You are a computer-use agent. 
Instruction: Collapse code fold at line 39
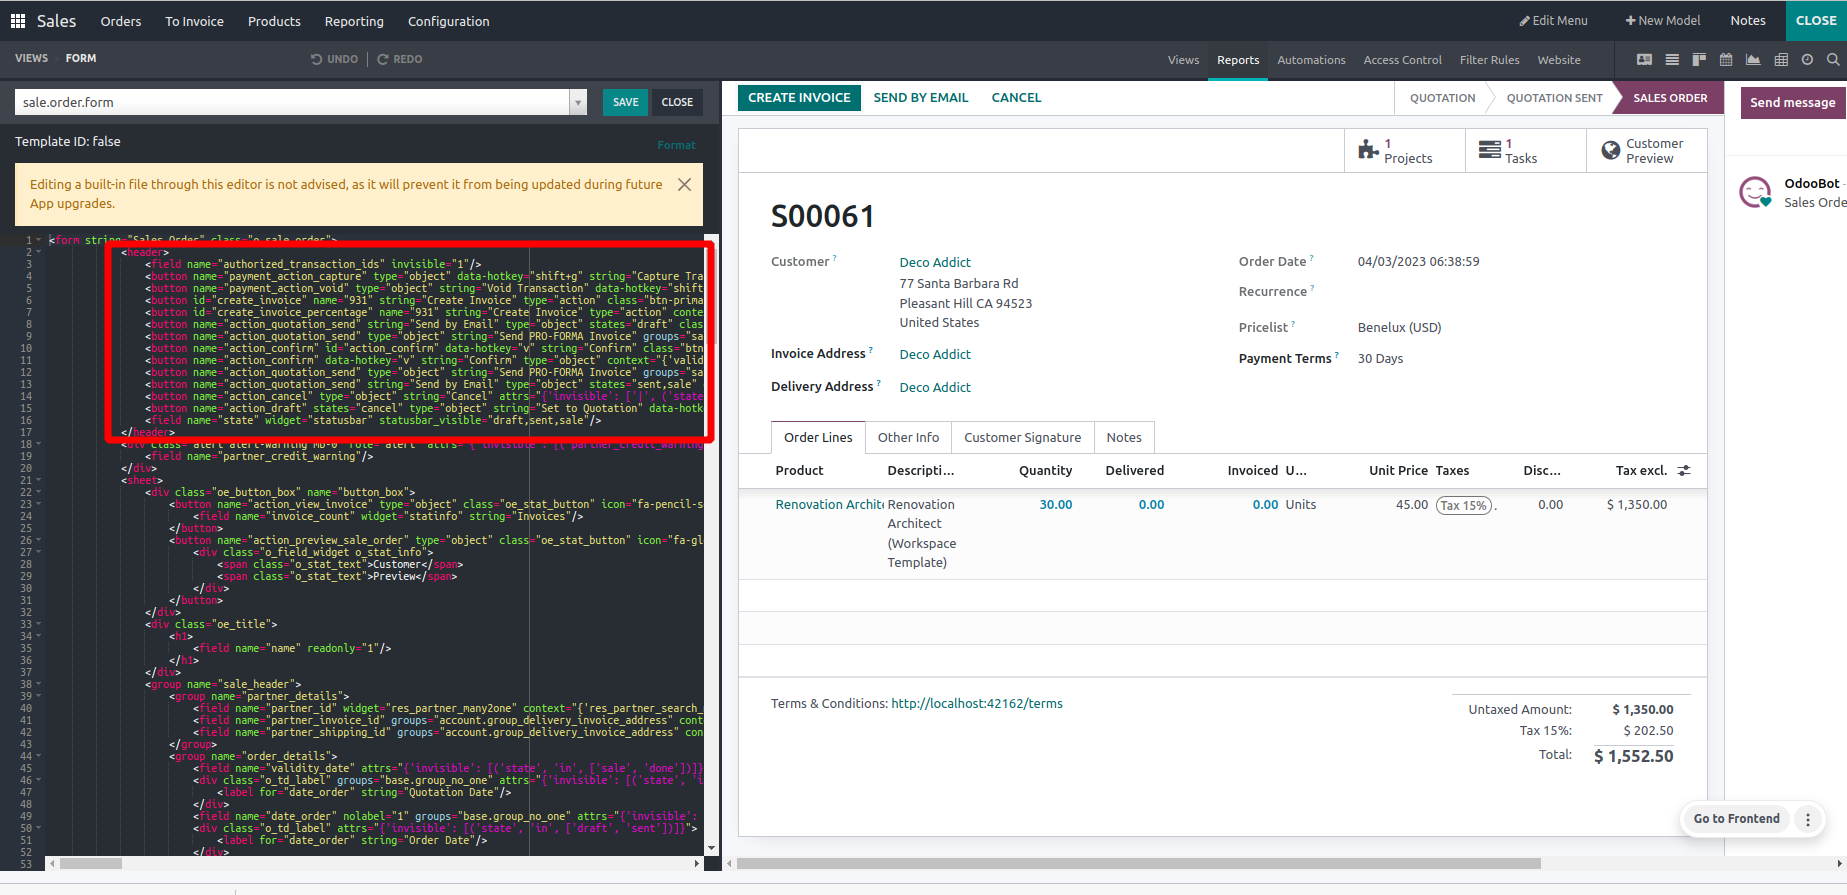(x=39, y=696)
